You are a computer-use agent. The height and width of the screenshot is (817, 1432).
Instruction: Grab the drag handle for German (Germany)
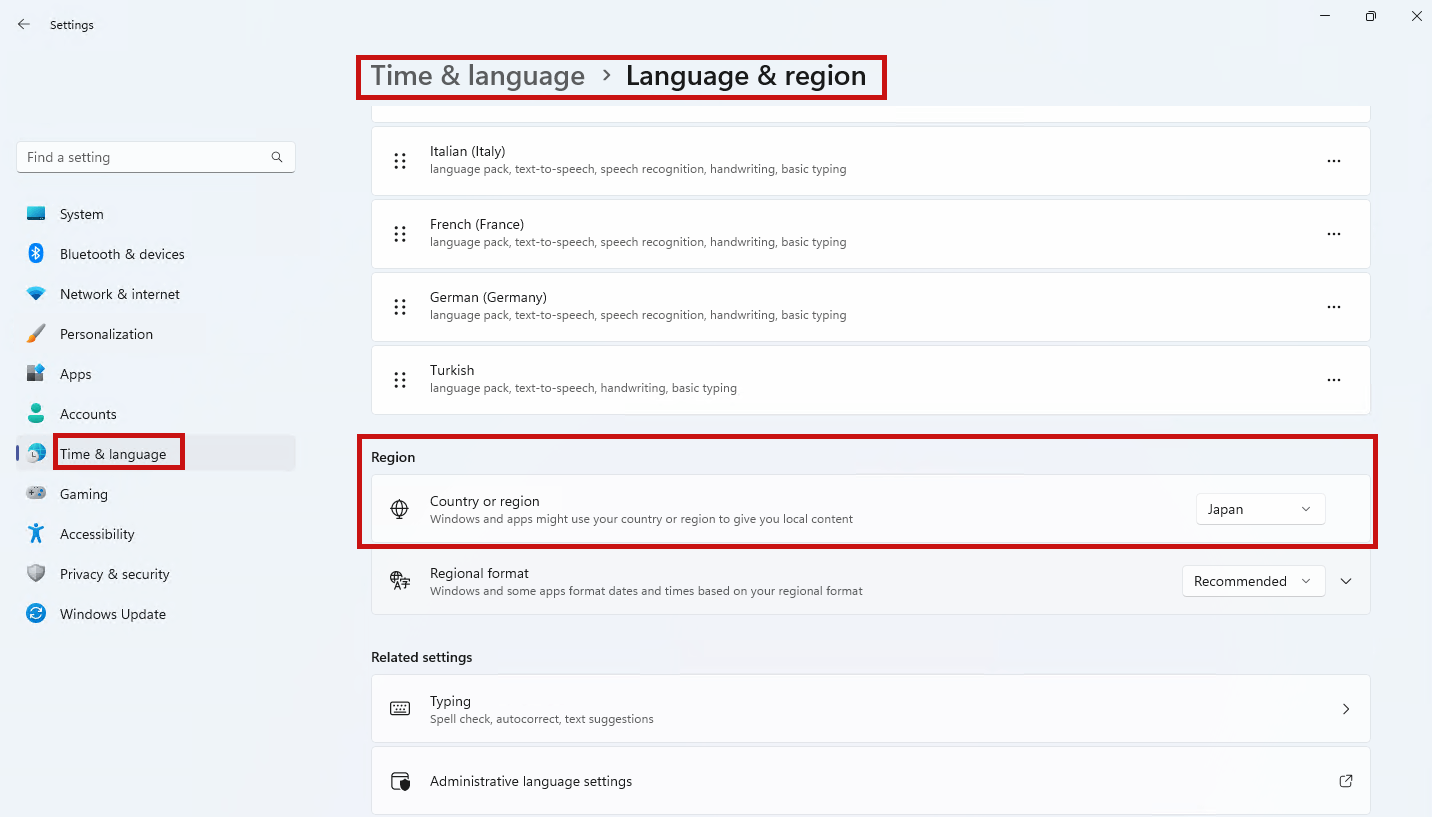click(400, 307)
